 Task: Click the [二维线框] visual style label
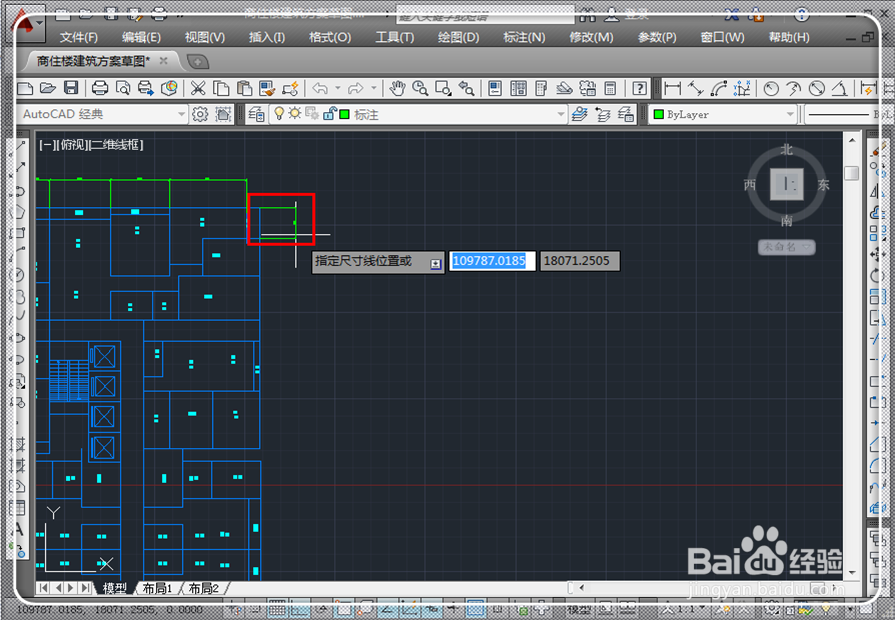[115, 145]
